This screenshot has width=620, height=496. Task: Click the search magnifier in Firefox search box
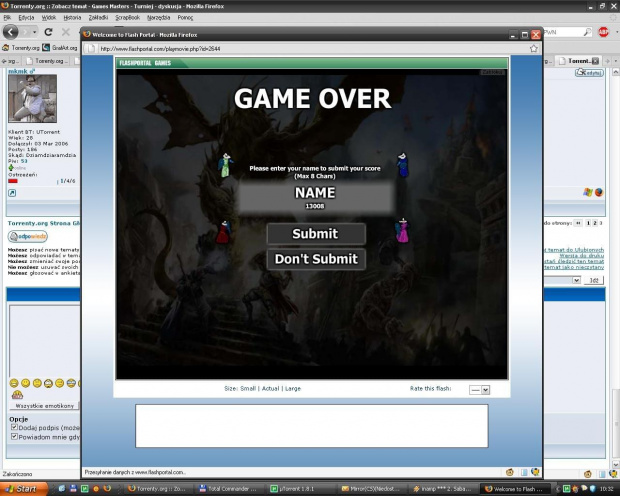588,32
